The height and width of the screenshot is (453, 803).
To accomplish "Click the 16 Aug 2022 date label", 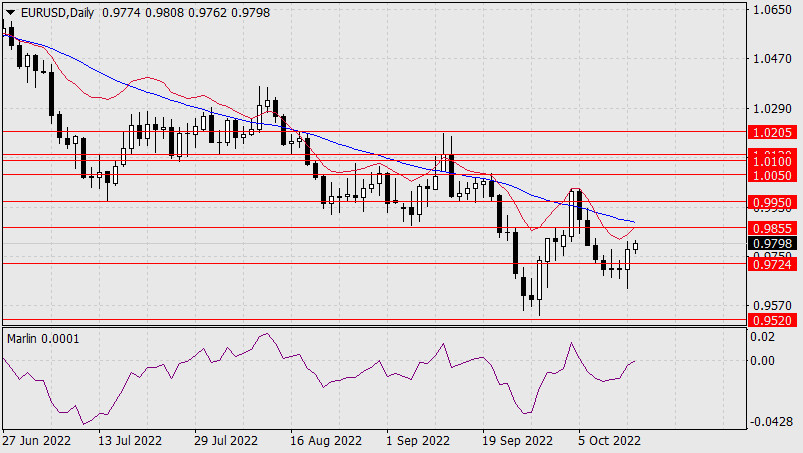I will tap(326, 441).
